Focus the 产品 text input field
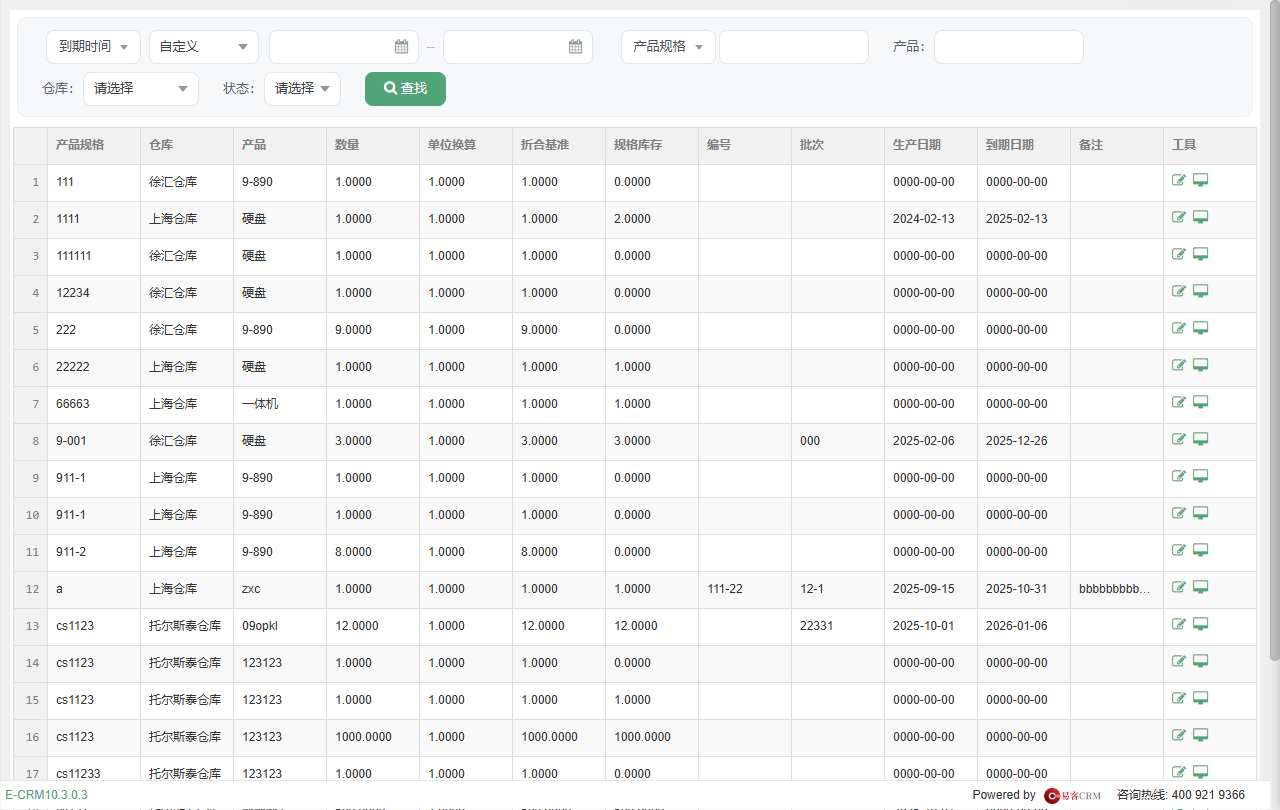The width and height of the screenshot is (1280, 810). [1009, 47]
